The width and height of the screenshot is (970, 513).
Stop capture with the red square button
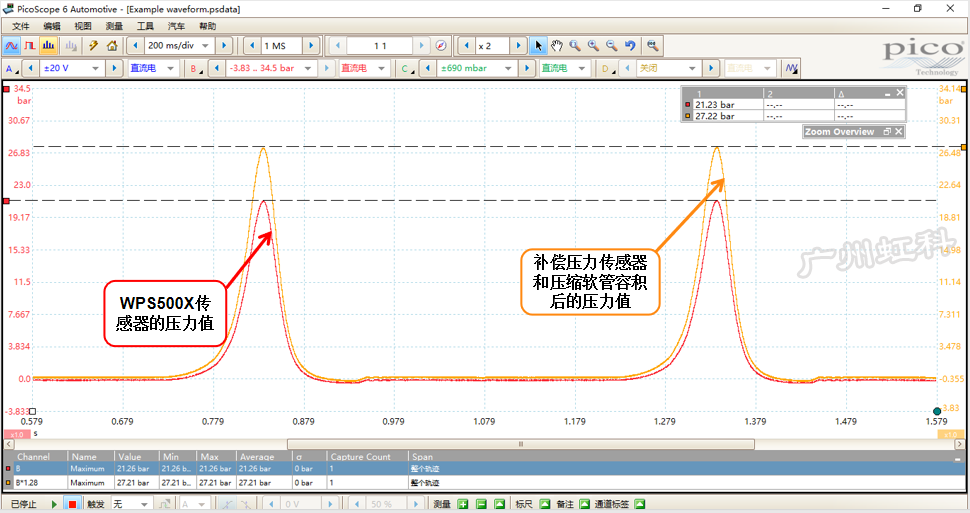[72, 504]
